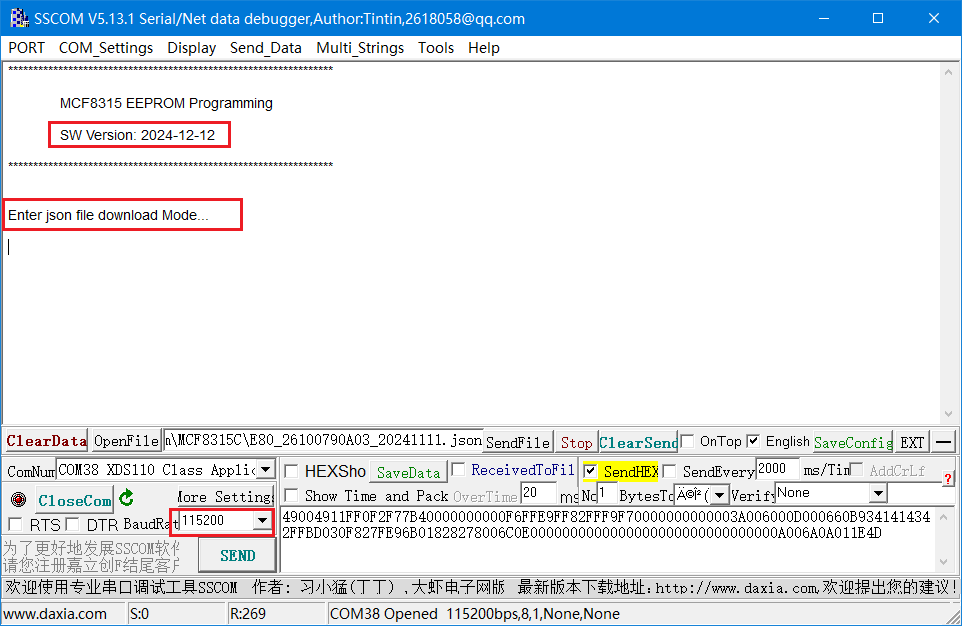Click the red record indicator icon

pyautogui.click(x=18, y=499)
